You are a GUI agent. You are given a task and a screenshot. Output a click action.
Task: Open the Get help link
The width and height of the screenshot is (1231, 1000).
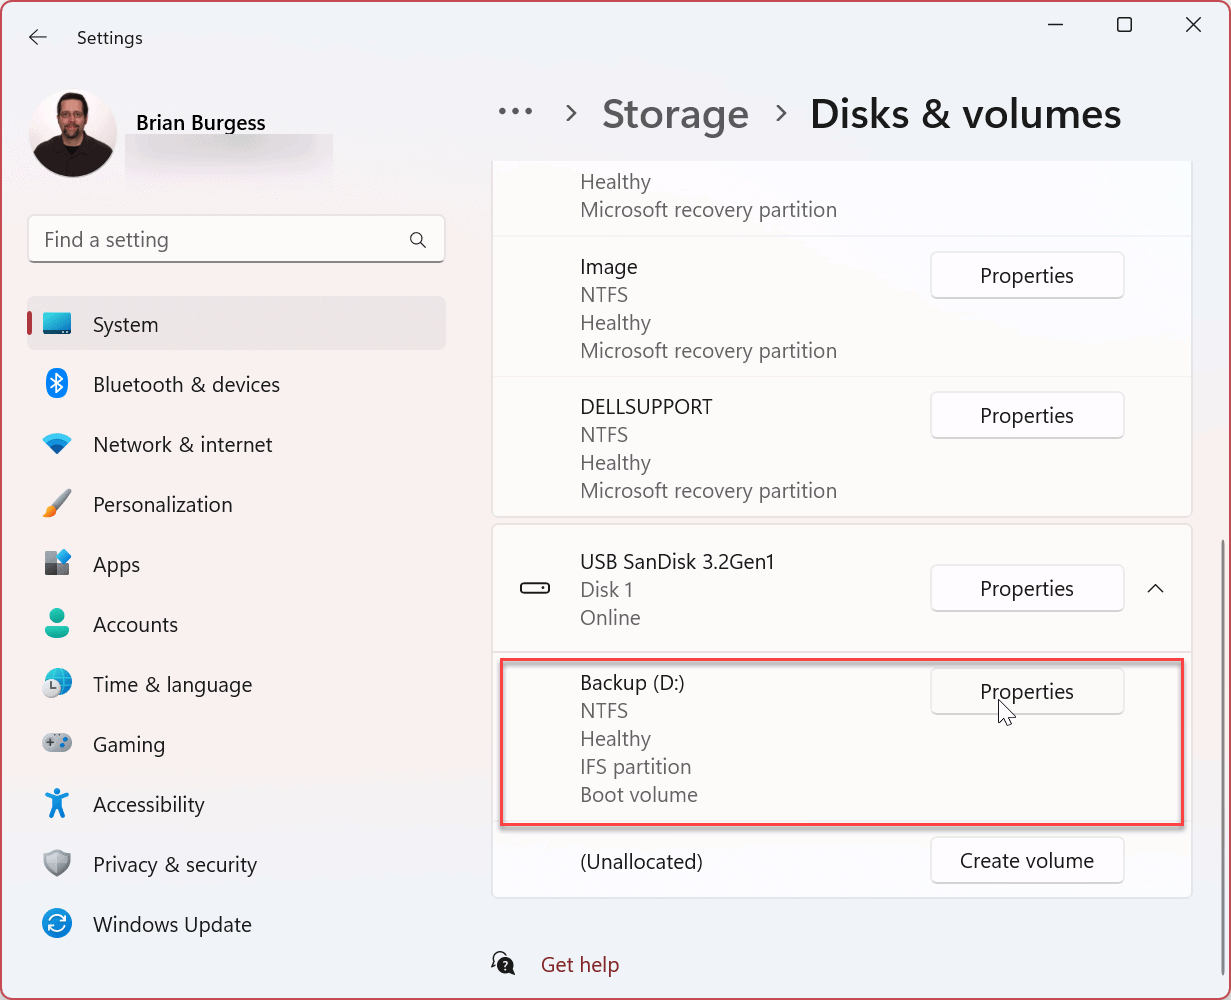point(579,965)
